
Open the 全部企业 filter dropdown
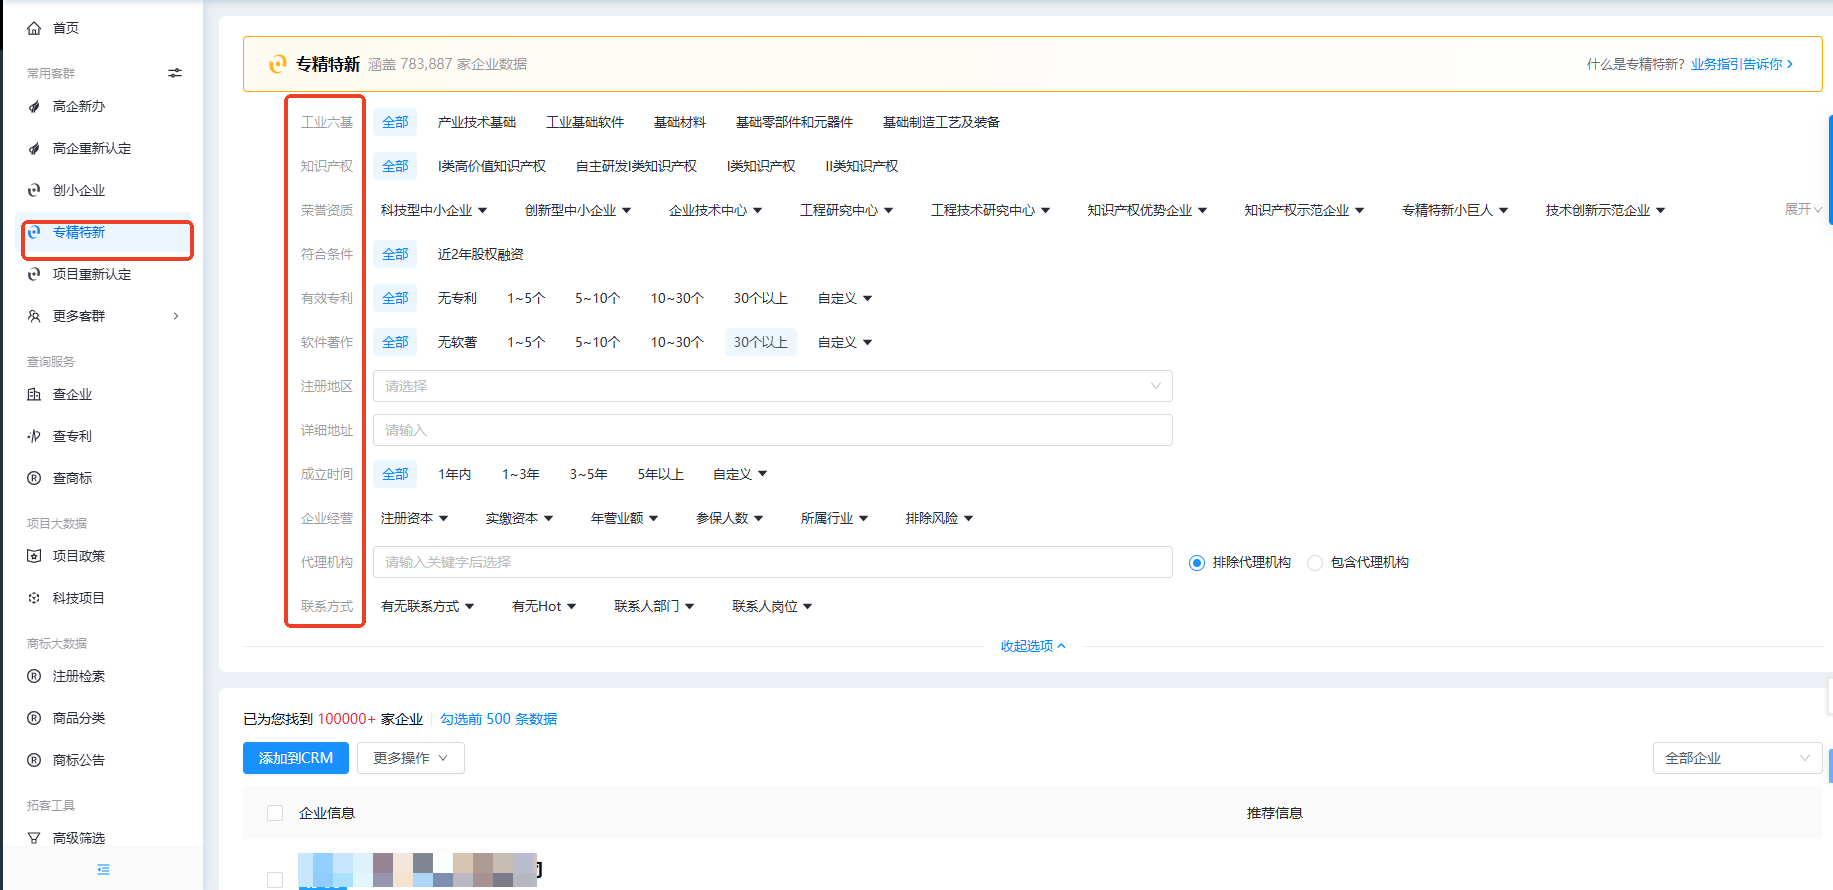(x=1736, y=758)
